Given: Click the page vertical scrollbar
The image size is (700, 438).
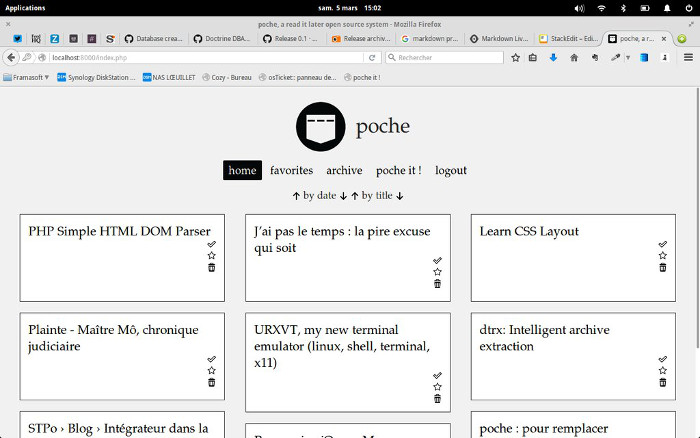Looking at the screenshot, I should (695, 250).
